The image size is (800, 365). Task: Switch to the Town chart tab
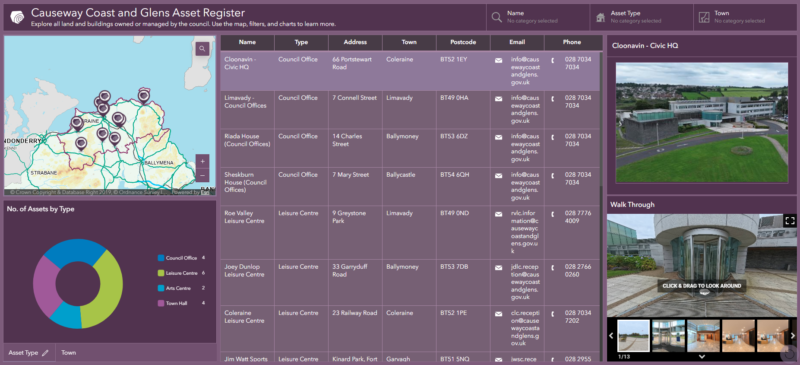pyautogui.click(x=69, y=352)
